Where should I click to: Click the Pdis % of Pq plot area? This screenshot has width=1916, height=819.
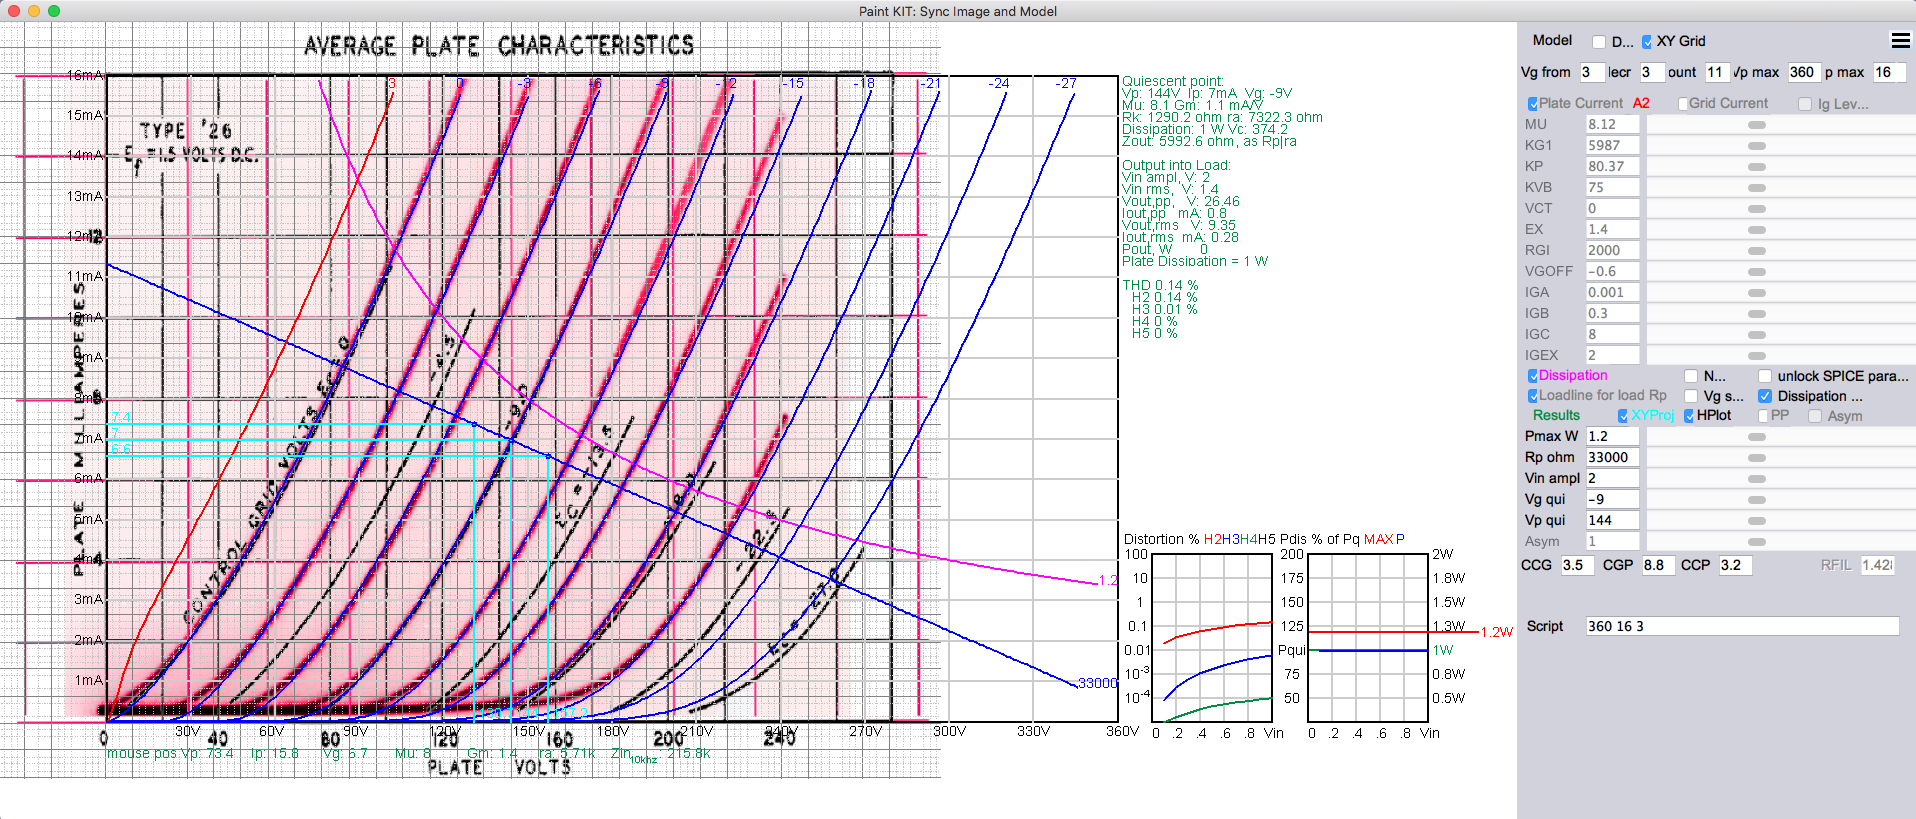[1368, 638]
